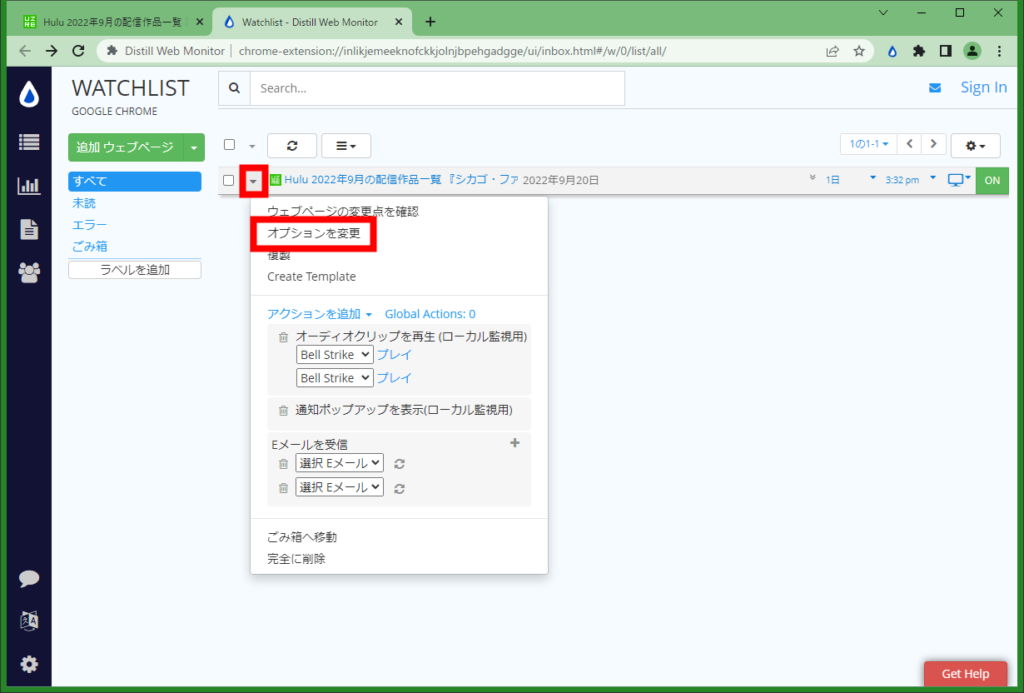Open the device monitor dropdown on the row
The height and width of the screenshot is (693, 1024).
[957, 180]
